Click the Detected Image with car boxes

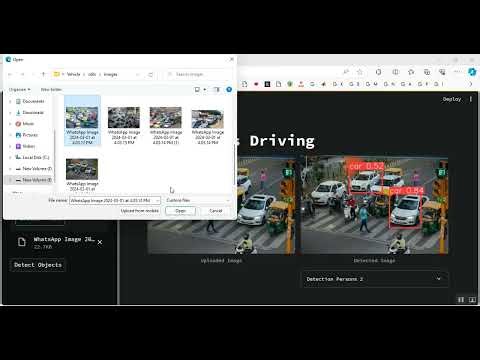[x=375, y=205]
